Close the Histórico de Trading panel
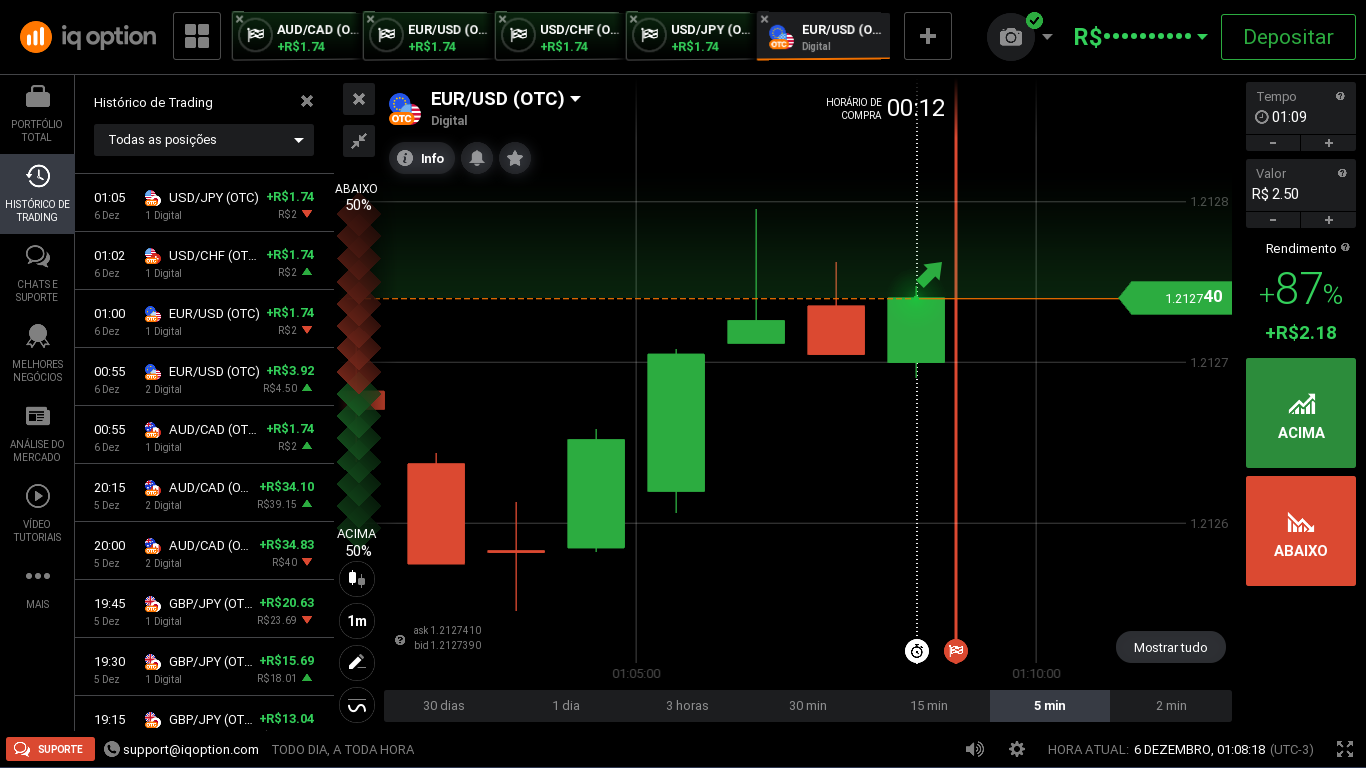 coord(307,101)
